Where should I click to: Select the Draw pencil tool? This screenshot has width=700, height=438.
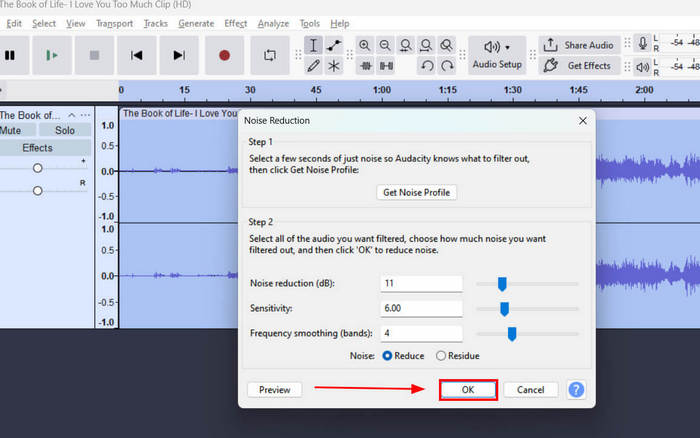(313, 66)
